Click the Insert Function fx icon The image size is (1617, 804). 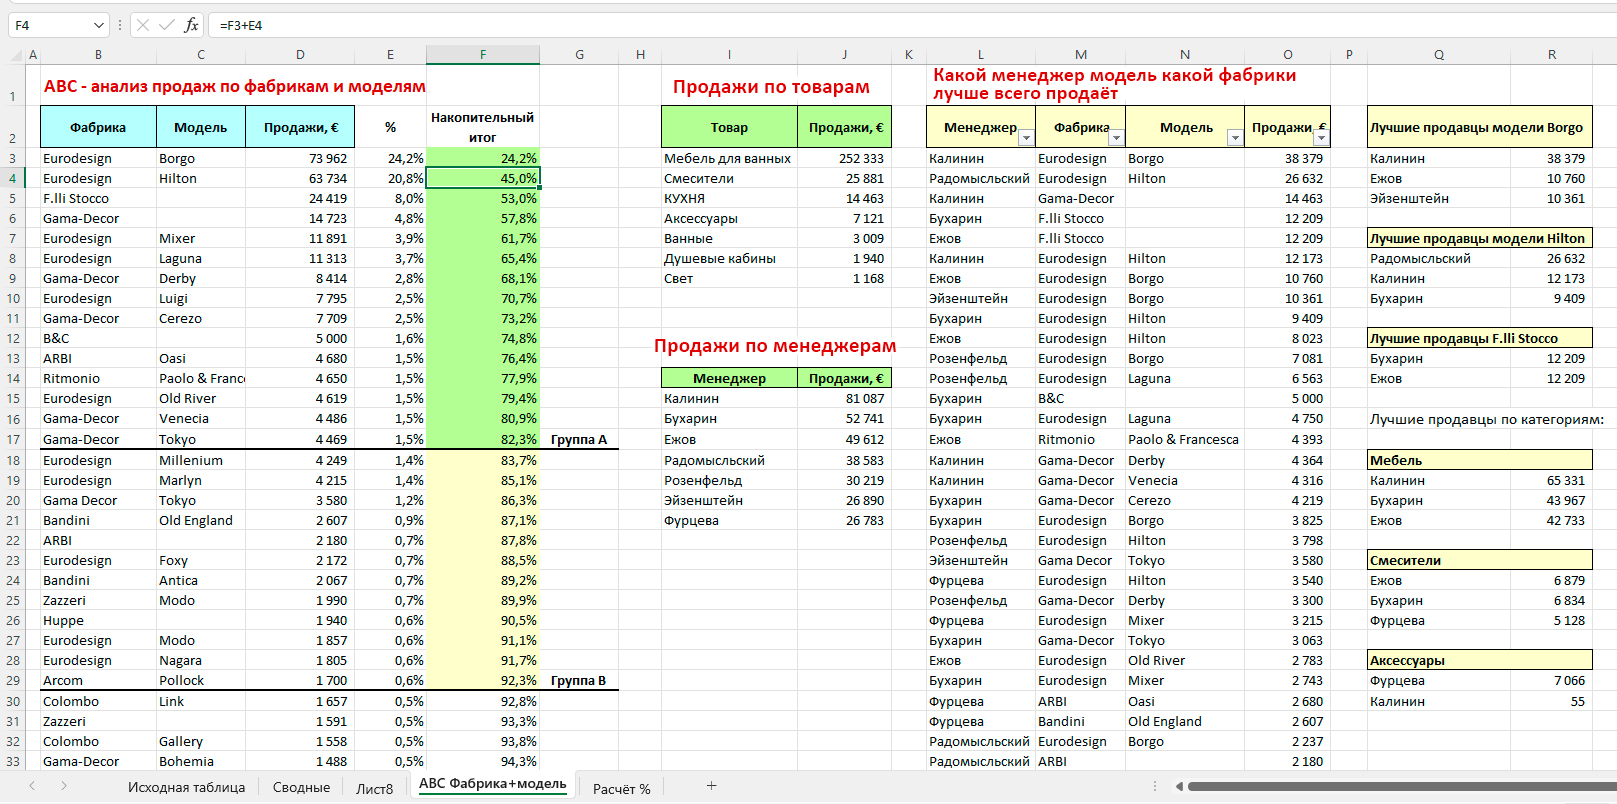(191, 25)
